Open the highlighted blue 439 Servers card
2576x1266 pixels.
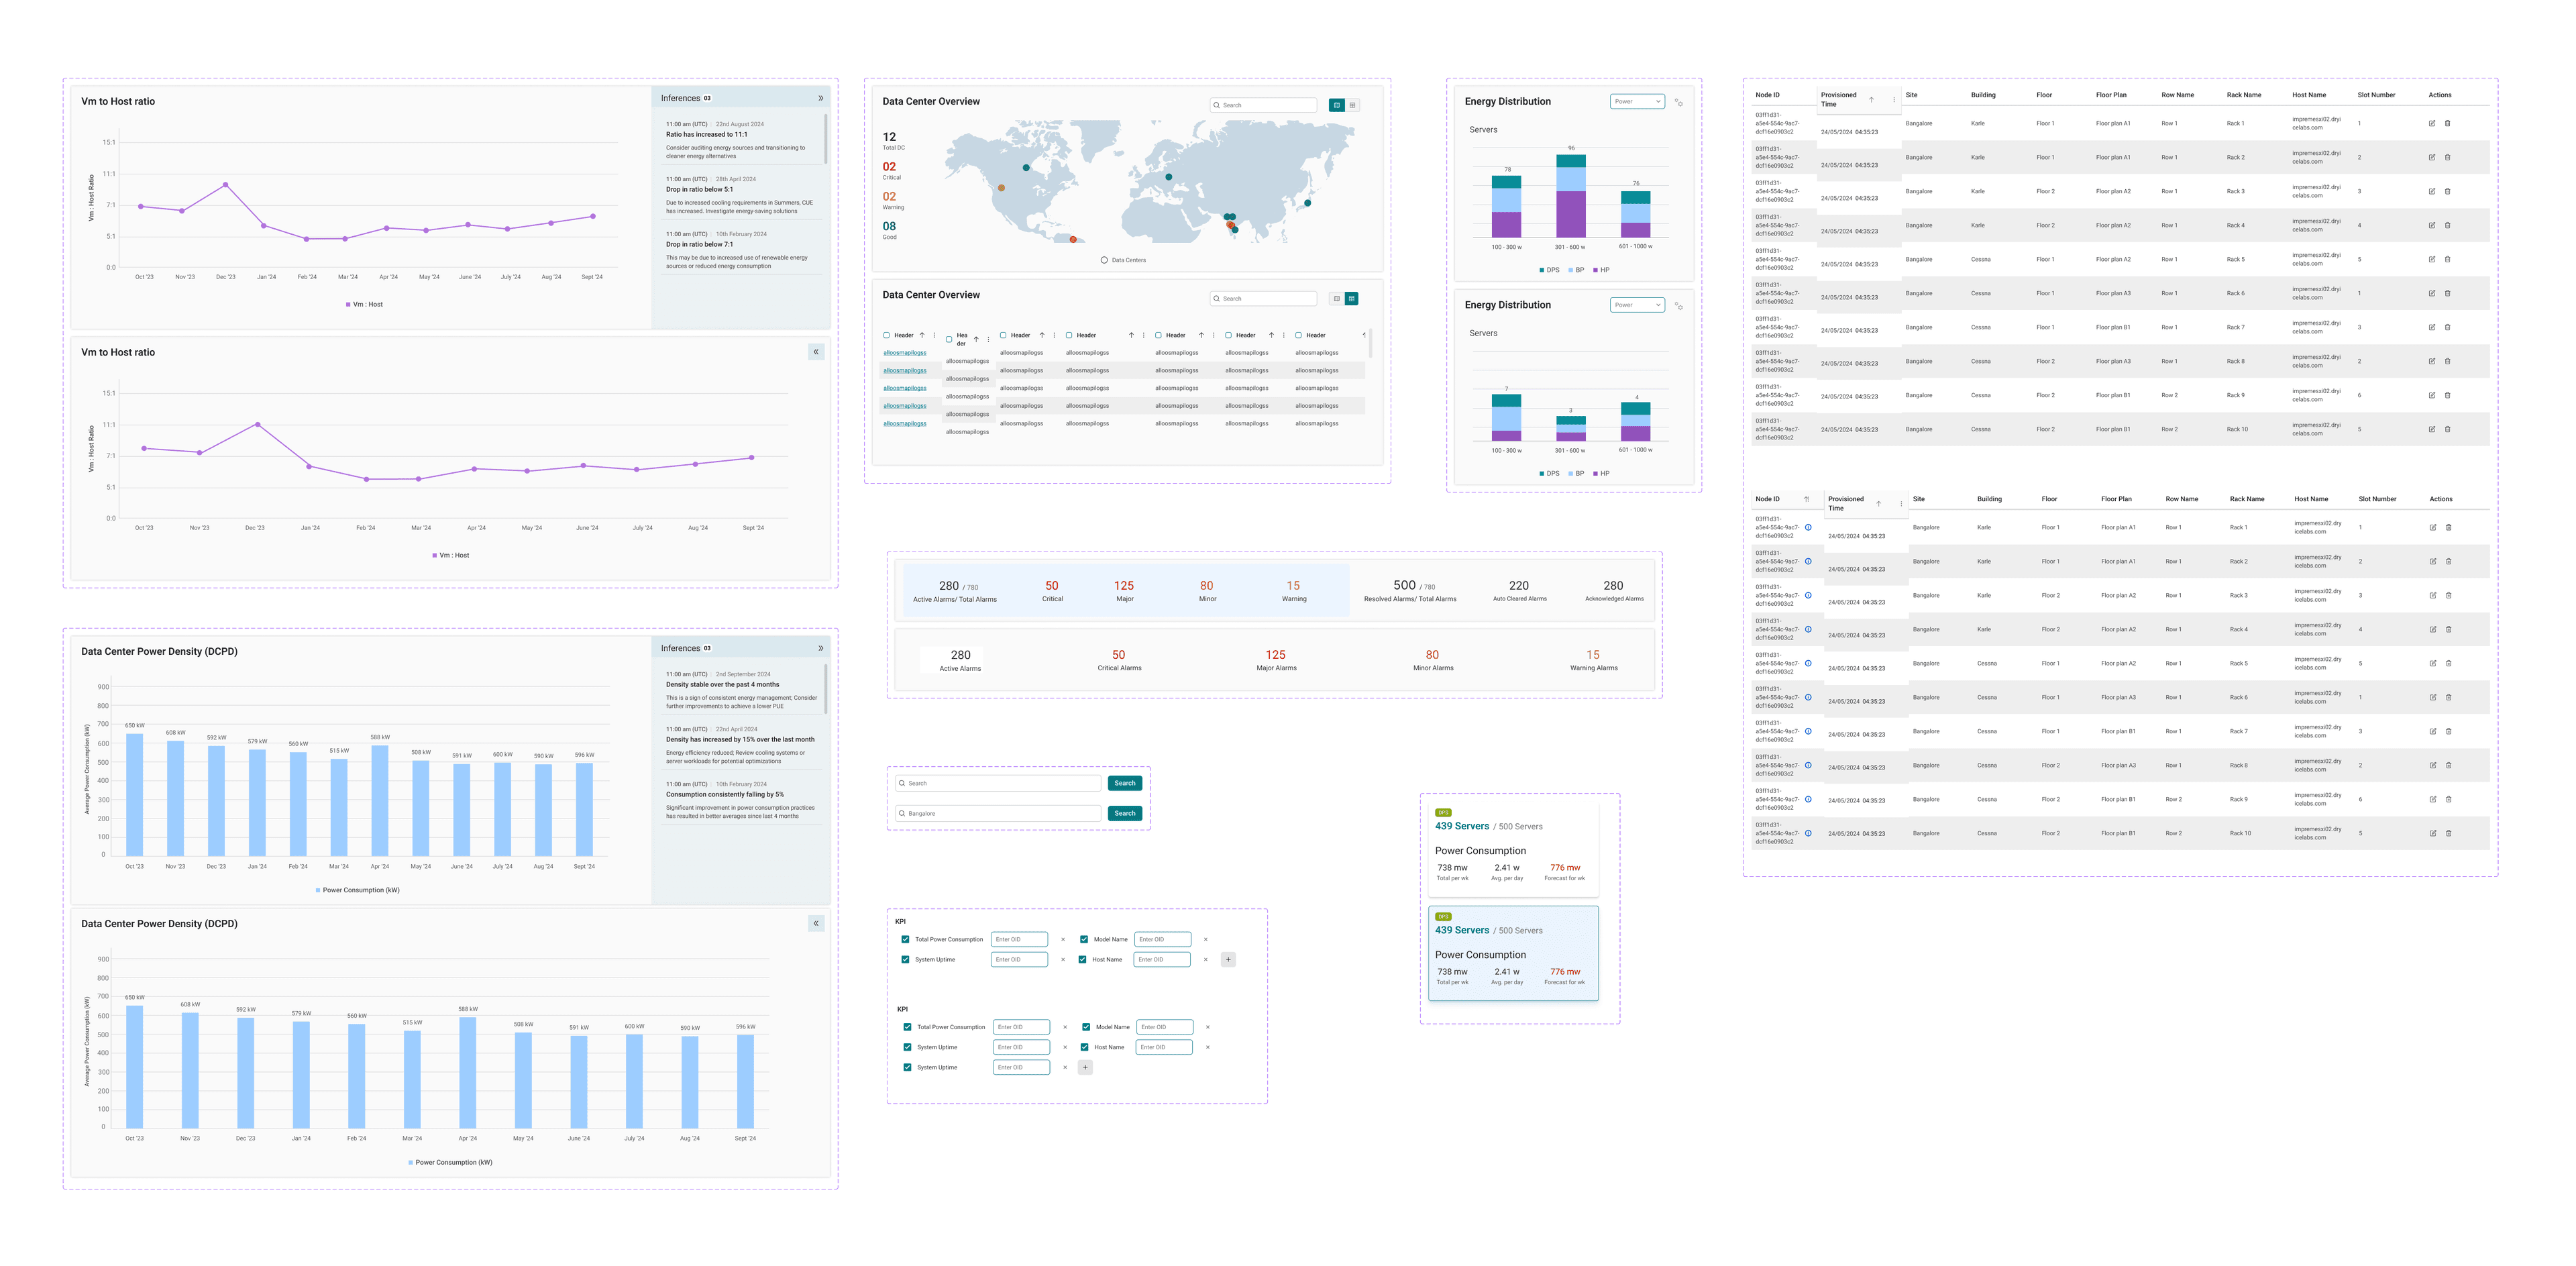pyautogui.click(x=1513, y=952)
